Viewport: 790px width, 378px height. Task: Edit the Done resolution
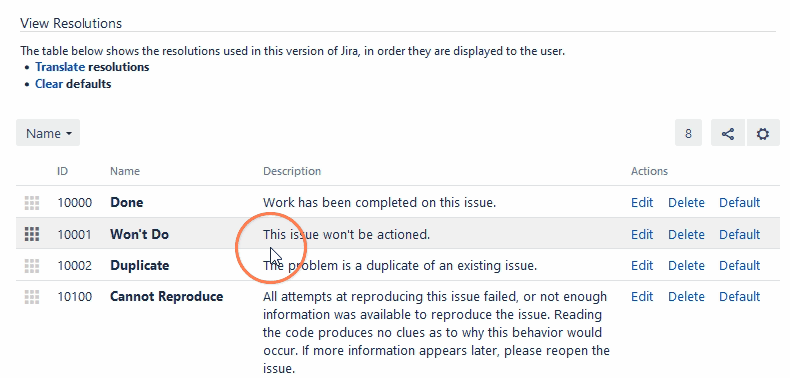point(642,203)
